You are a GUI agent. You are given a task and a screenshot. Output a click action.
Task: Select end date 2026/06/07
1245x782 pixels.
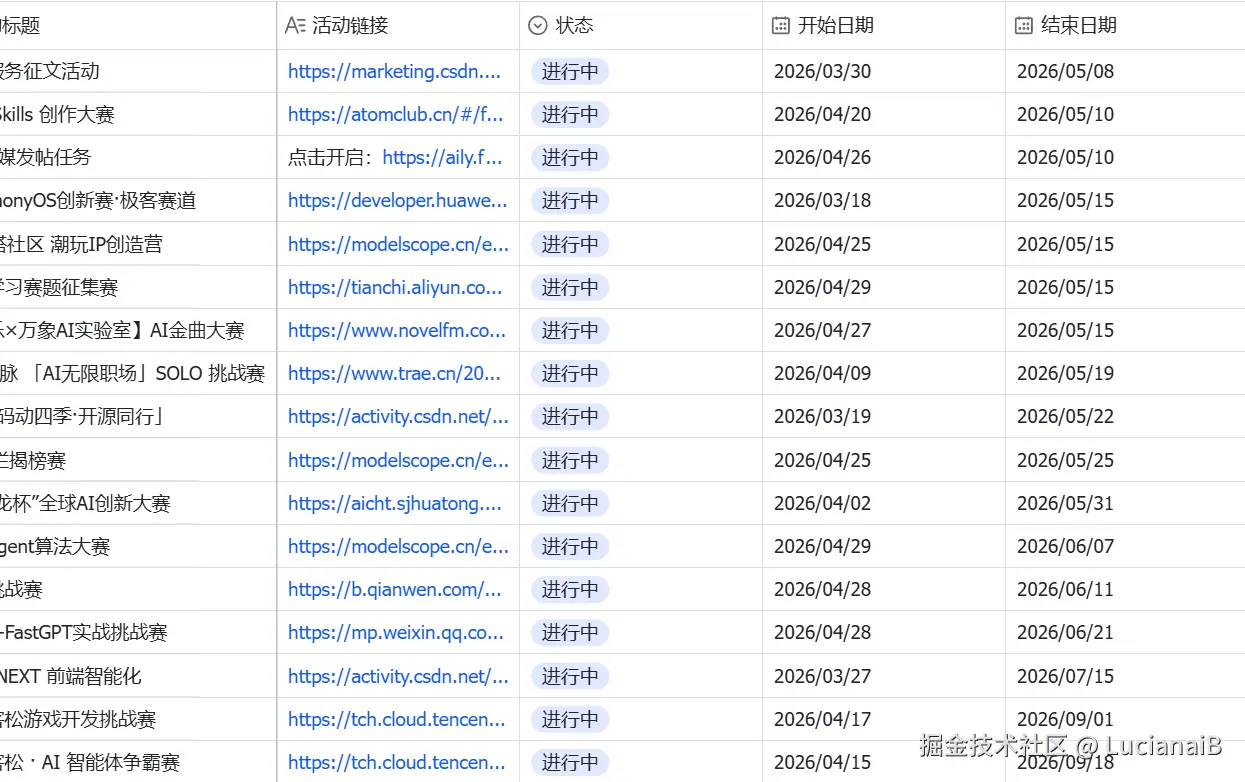[1065, 546]
